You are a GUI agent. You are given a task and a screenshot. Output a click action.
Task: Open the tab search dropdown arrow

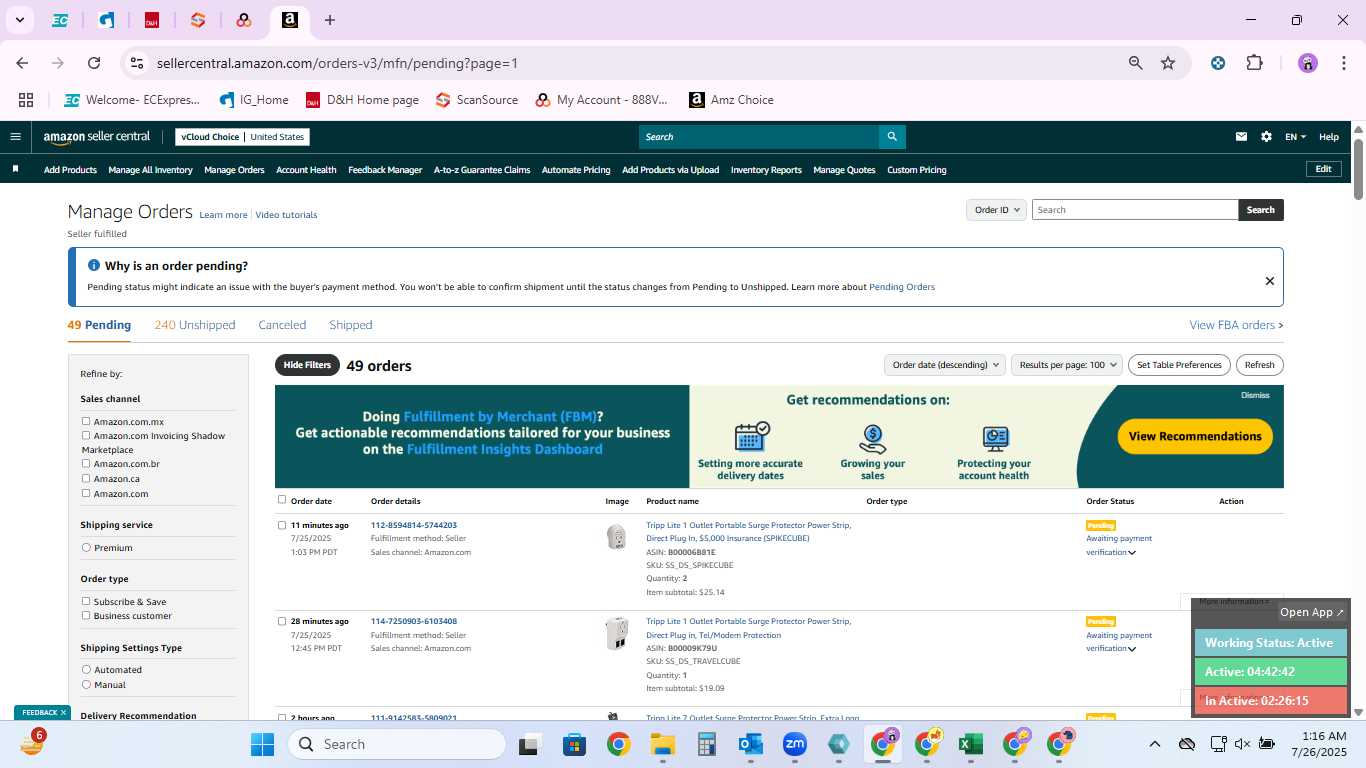point(19,20)
